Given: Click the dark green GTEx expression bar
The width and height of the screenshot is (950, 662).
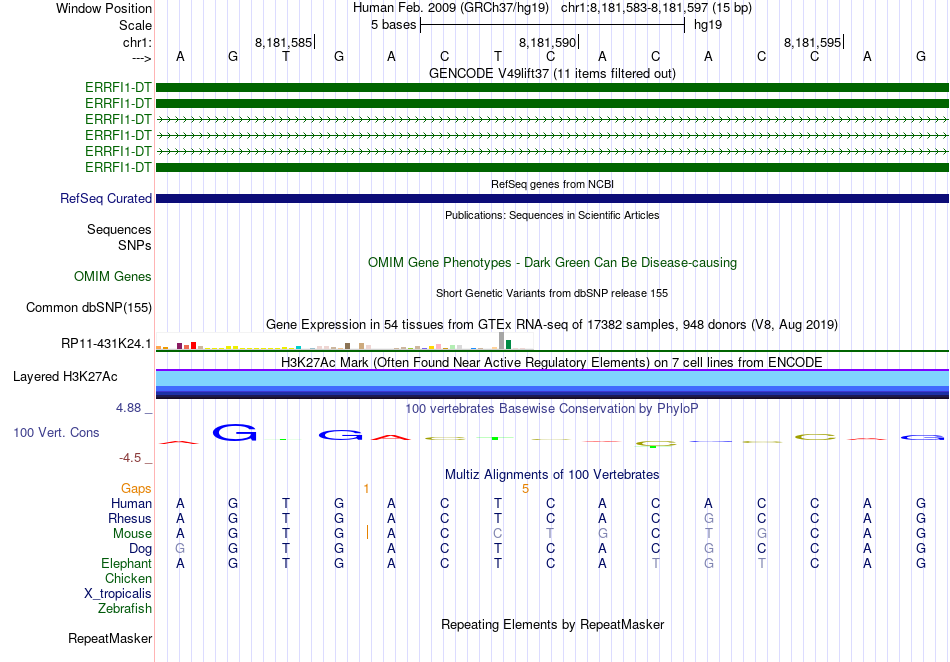Looking at the screenshot, I should click(508, 345).
